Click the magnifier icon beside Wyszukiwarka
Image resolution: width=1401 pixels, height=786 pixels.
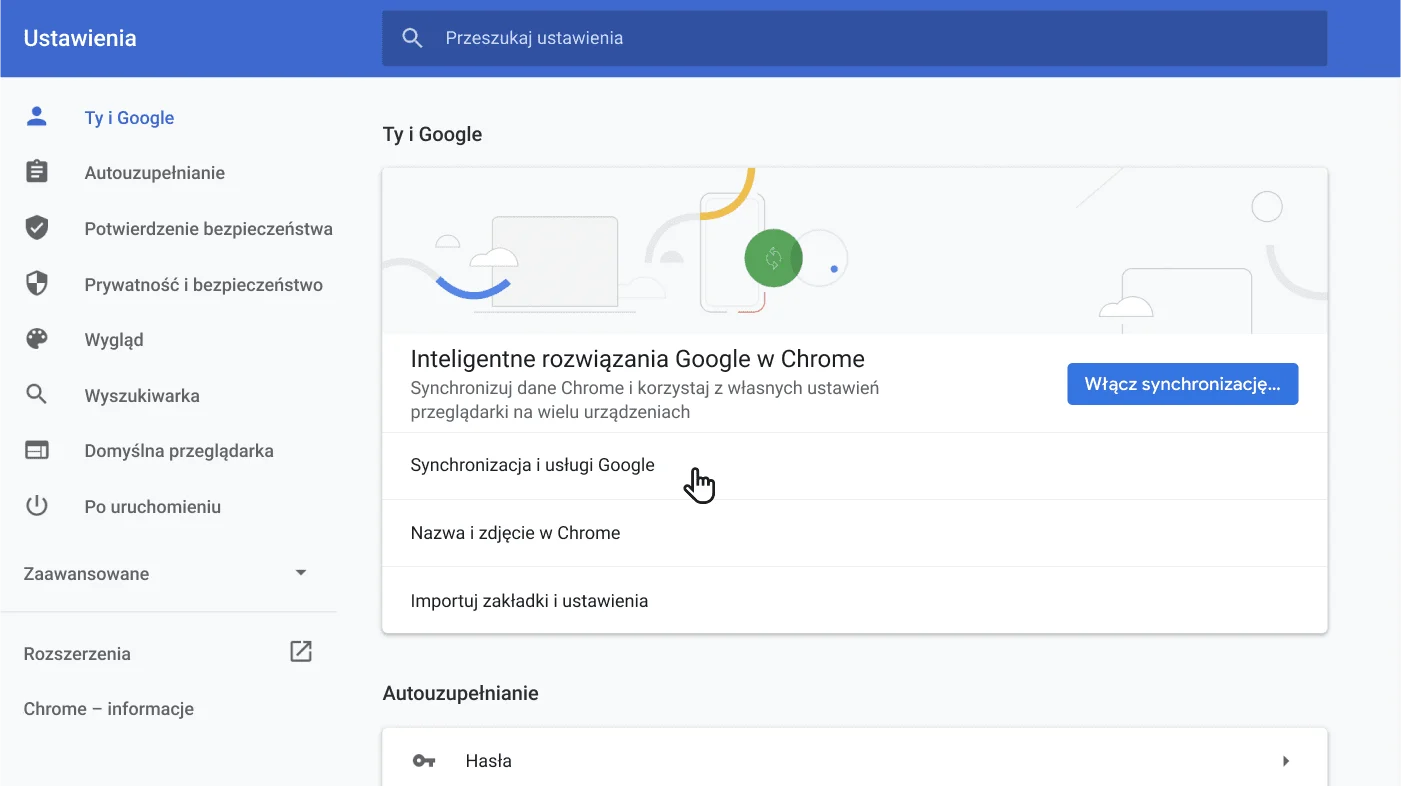pyautogui.click(x=36, y=395)
